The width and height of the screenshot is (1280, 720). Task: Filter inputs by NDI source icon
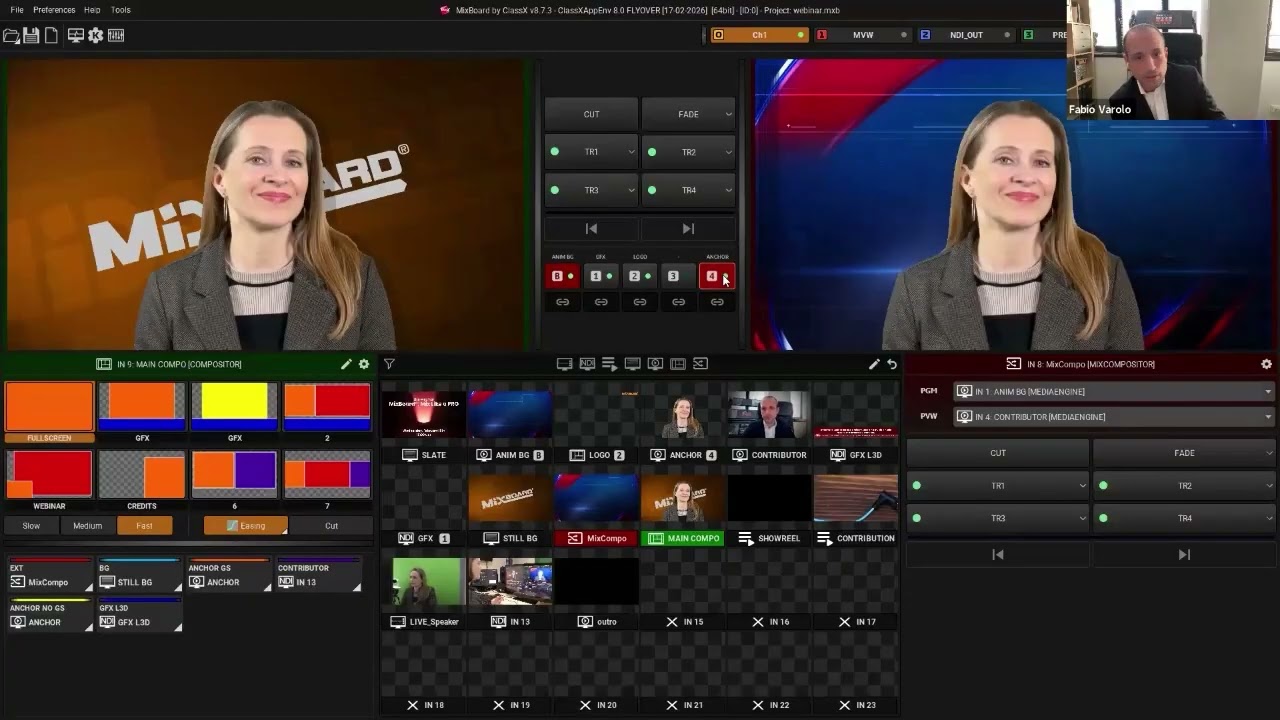tap(587, 364)
